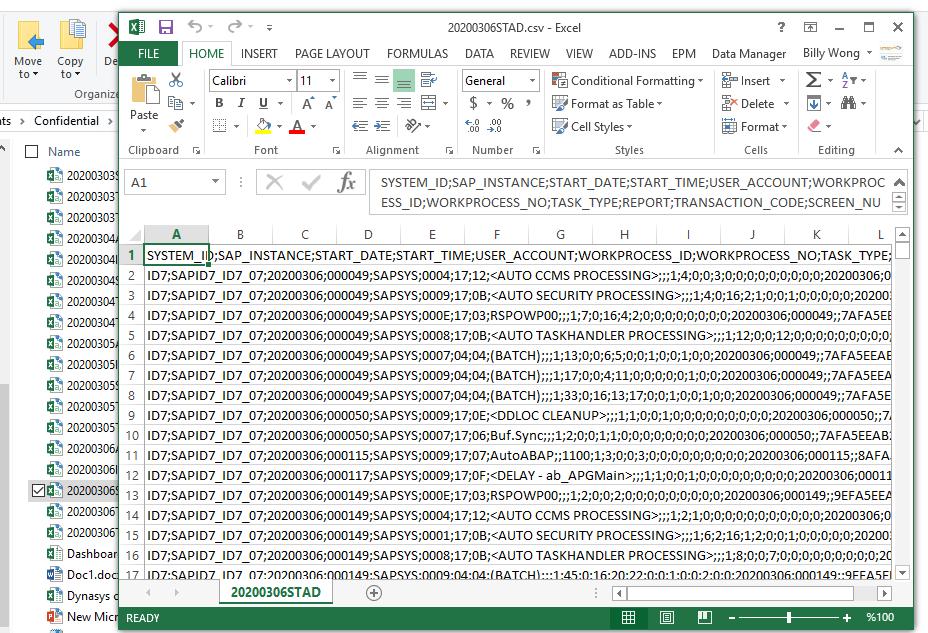Click Align Right icon

[404, 103]
